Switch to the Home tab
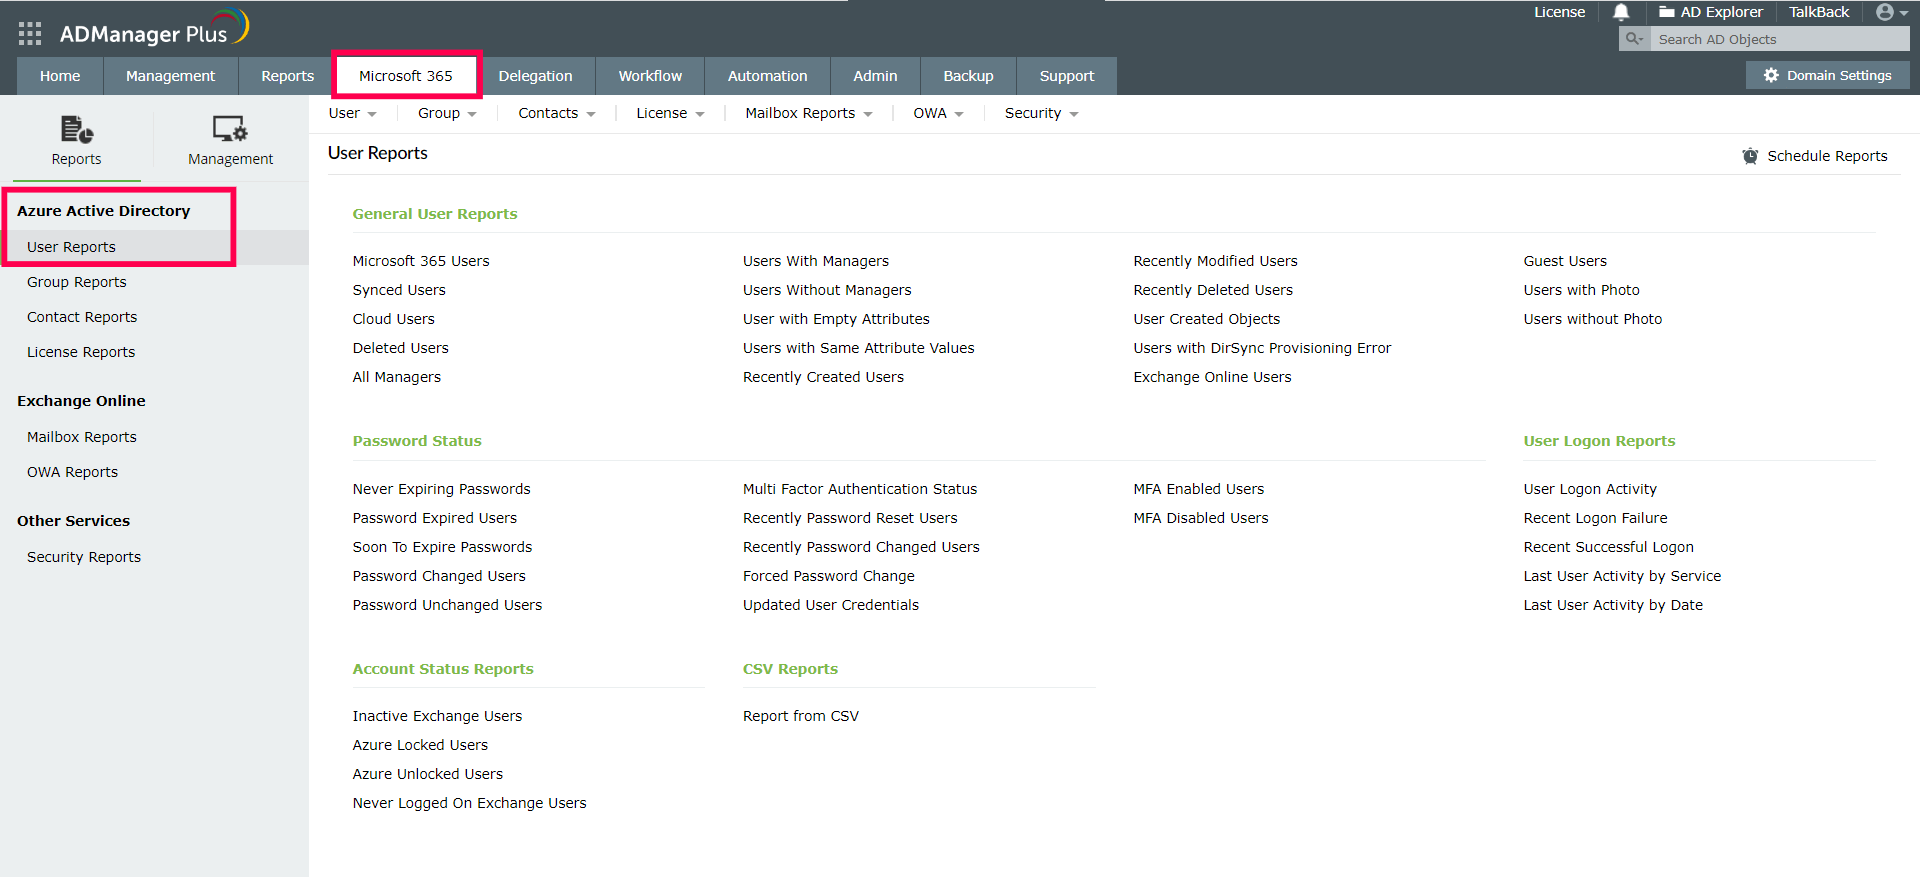This screenshot has height=877, width=1920. [60, 76]
